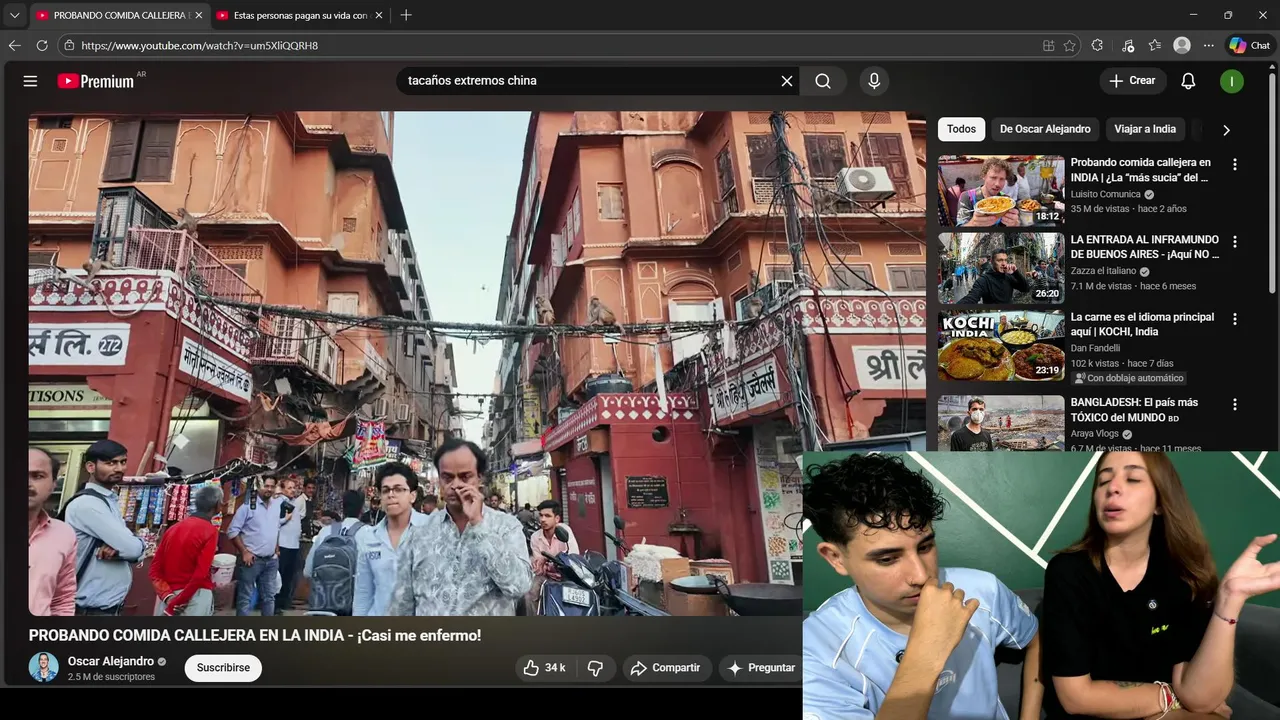This screenshot has height=720, width=1280.
Task: Open options for the BANGLADESH video
Action: coord(1234,404)
